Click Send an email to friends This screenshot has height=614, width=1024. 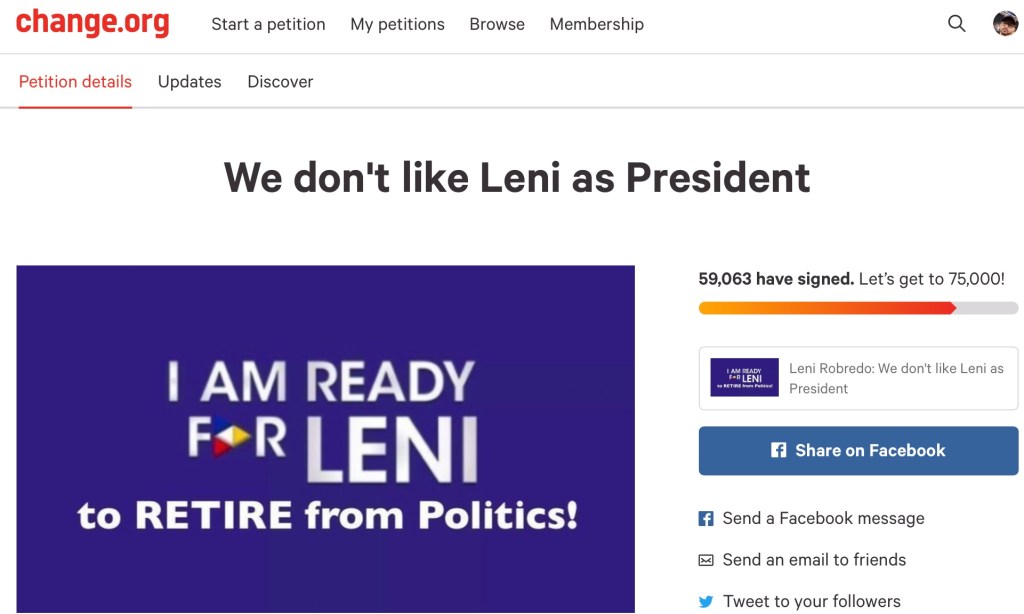[x=814, y=560]
